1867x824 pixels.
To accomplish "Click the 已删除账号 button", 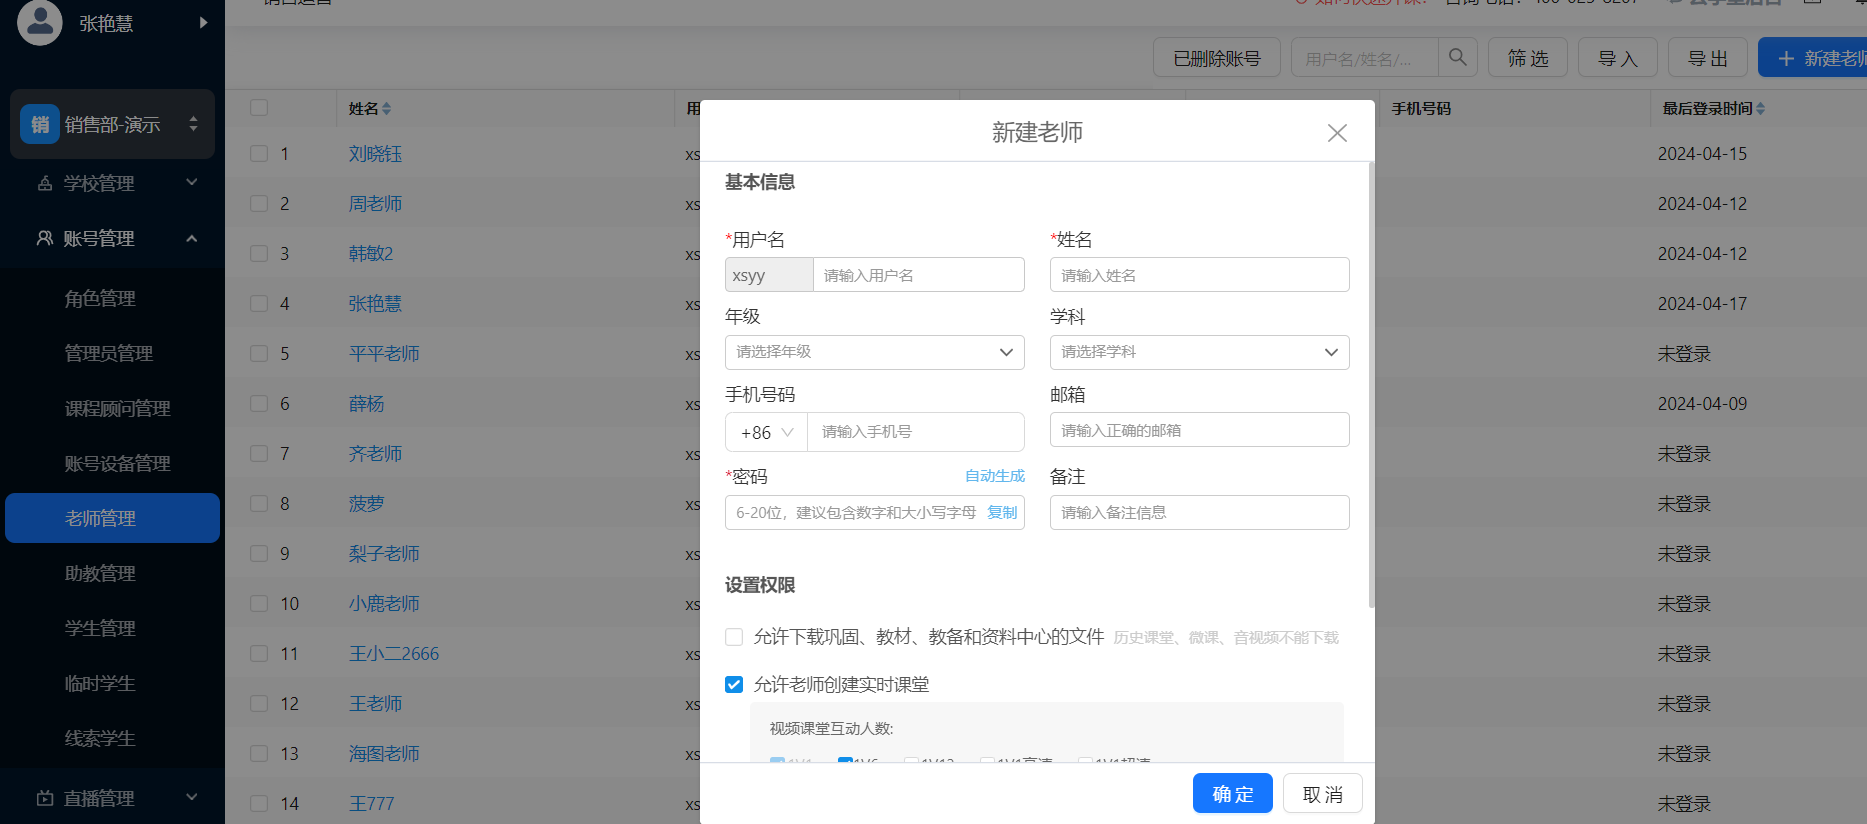I will pyautogui.click(x=1216, y=58).
